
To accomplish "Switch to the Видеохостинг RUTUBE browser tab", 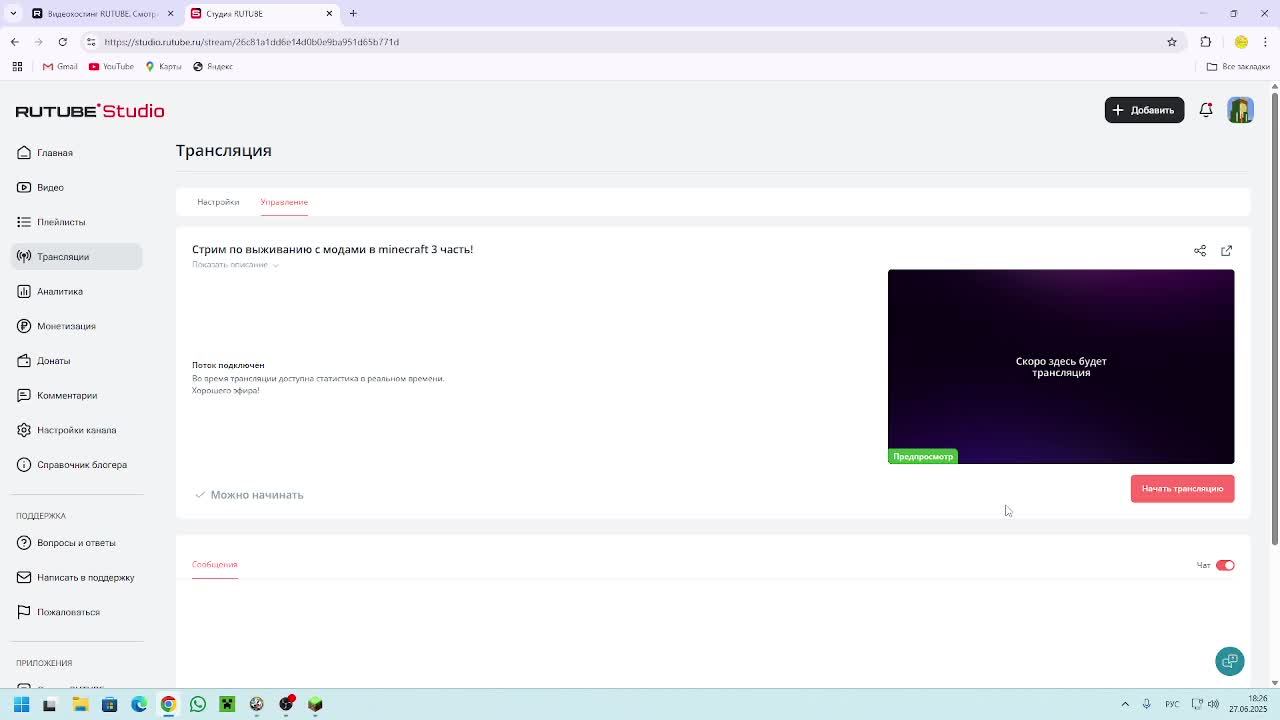I will [103, 14].
